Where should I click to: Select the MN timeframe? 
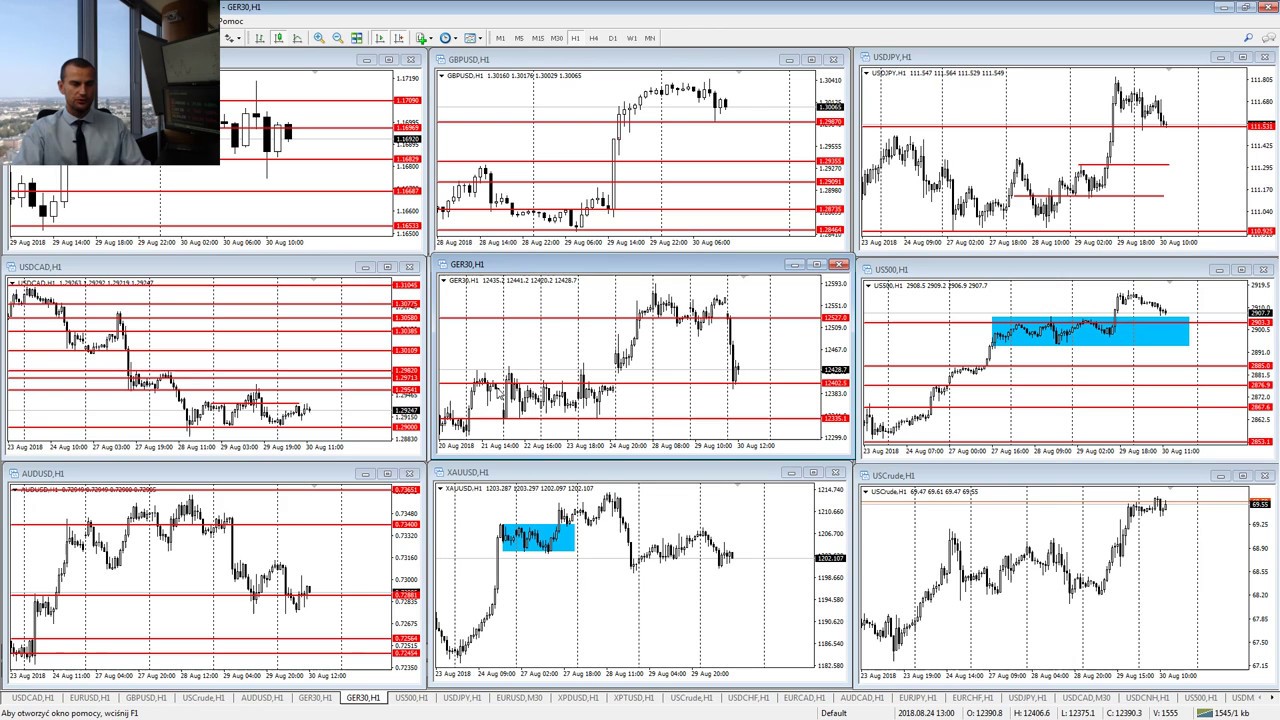pyautogui.click(x=650, y=38)
